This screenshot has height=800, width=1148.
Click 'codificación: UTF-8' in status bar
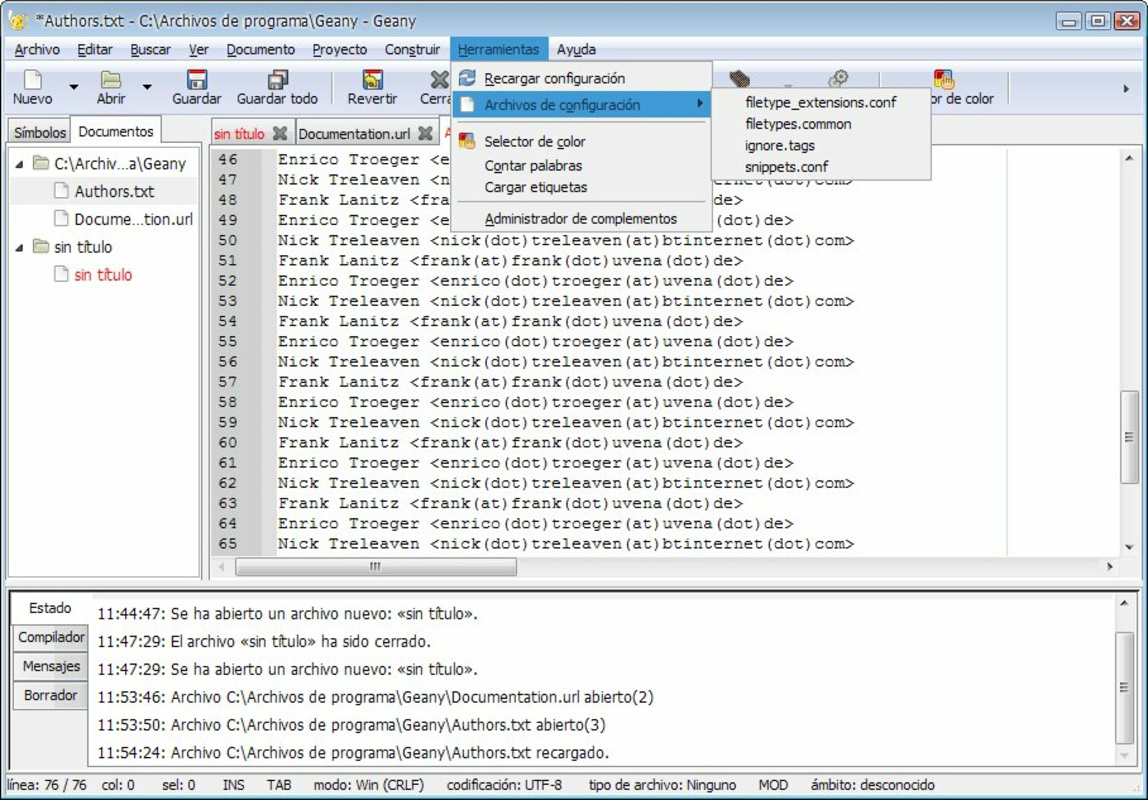(x=504, y=785)
